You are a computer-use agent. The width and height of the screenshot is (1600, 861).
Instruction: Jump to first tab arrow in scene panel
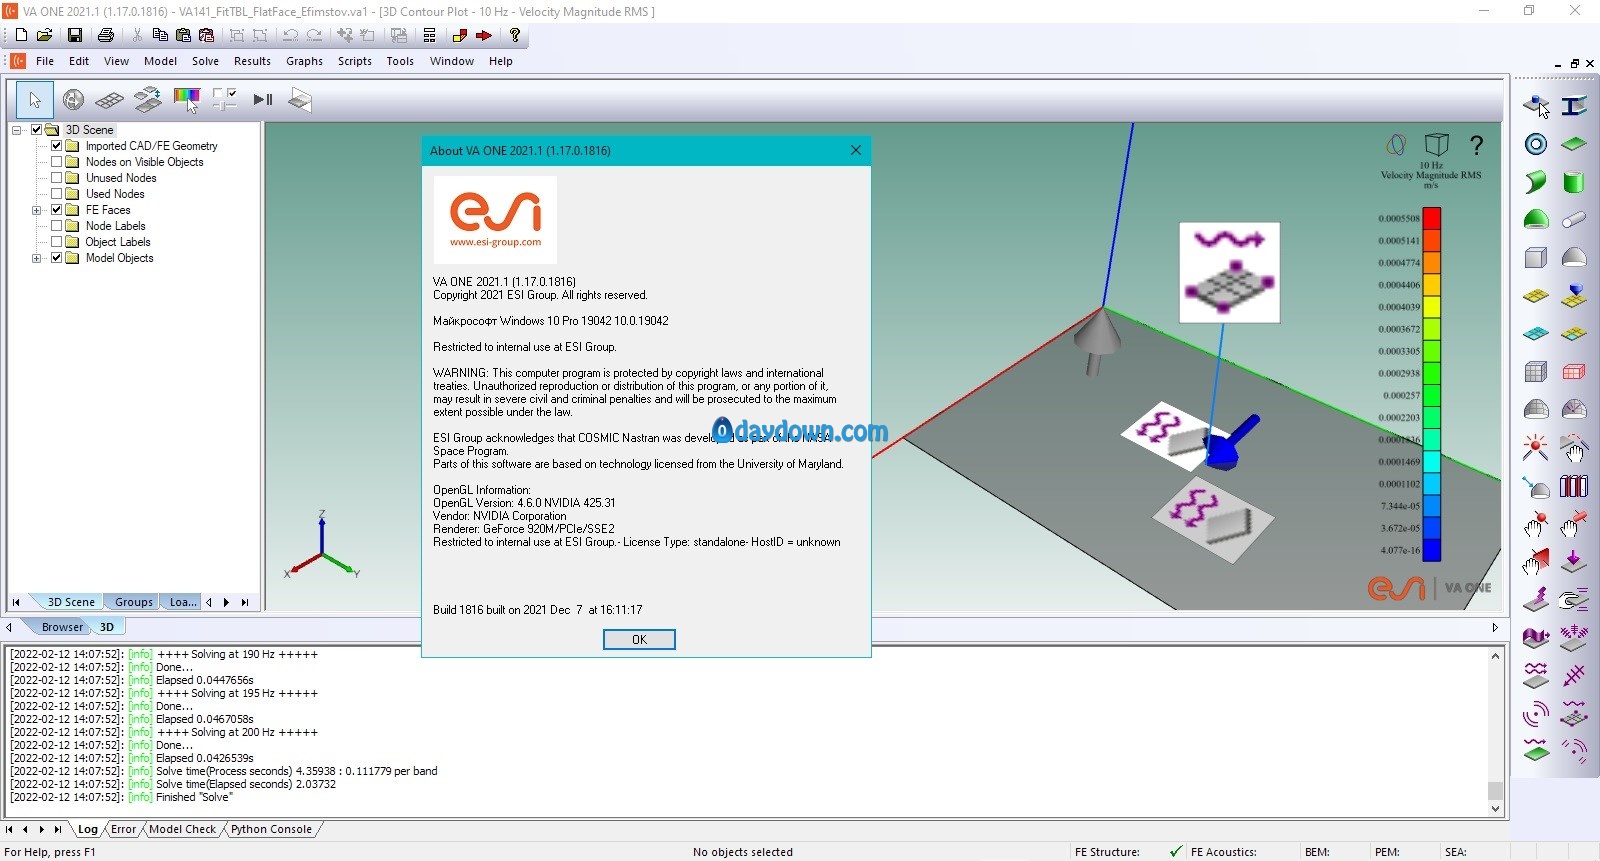coord(16,602)
